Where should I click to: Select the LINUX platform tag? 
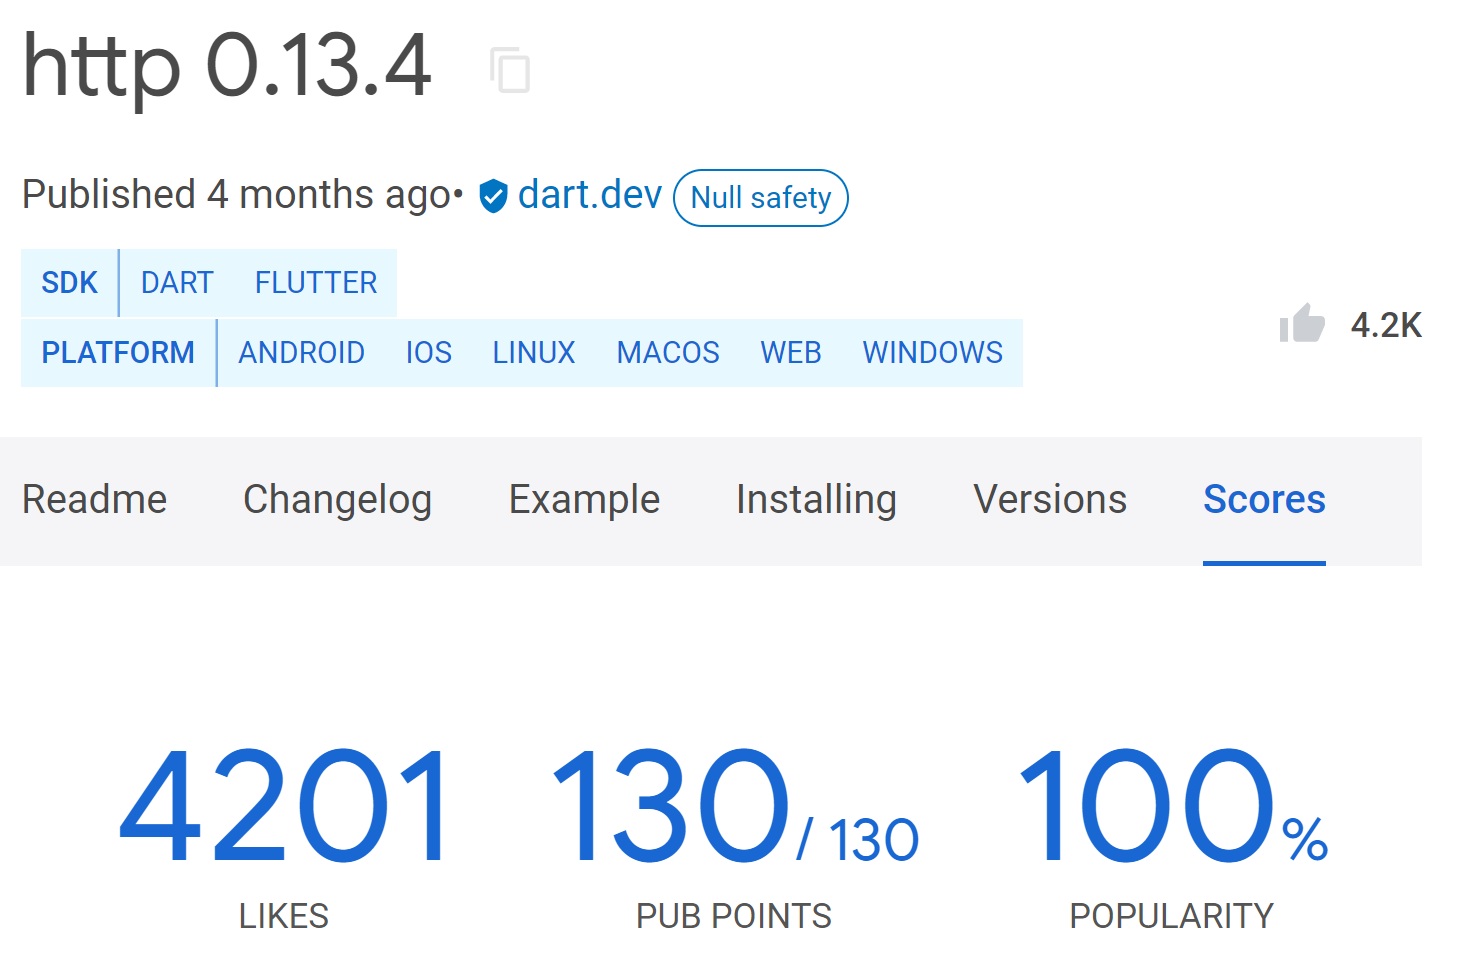coord(534,353)
